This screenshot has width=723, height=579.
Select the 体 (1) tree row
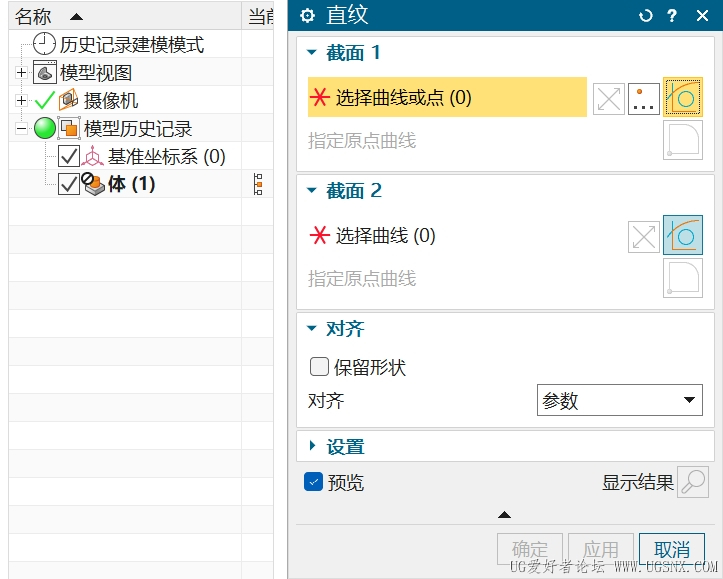tap(141, 184)
